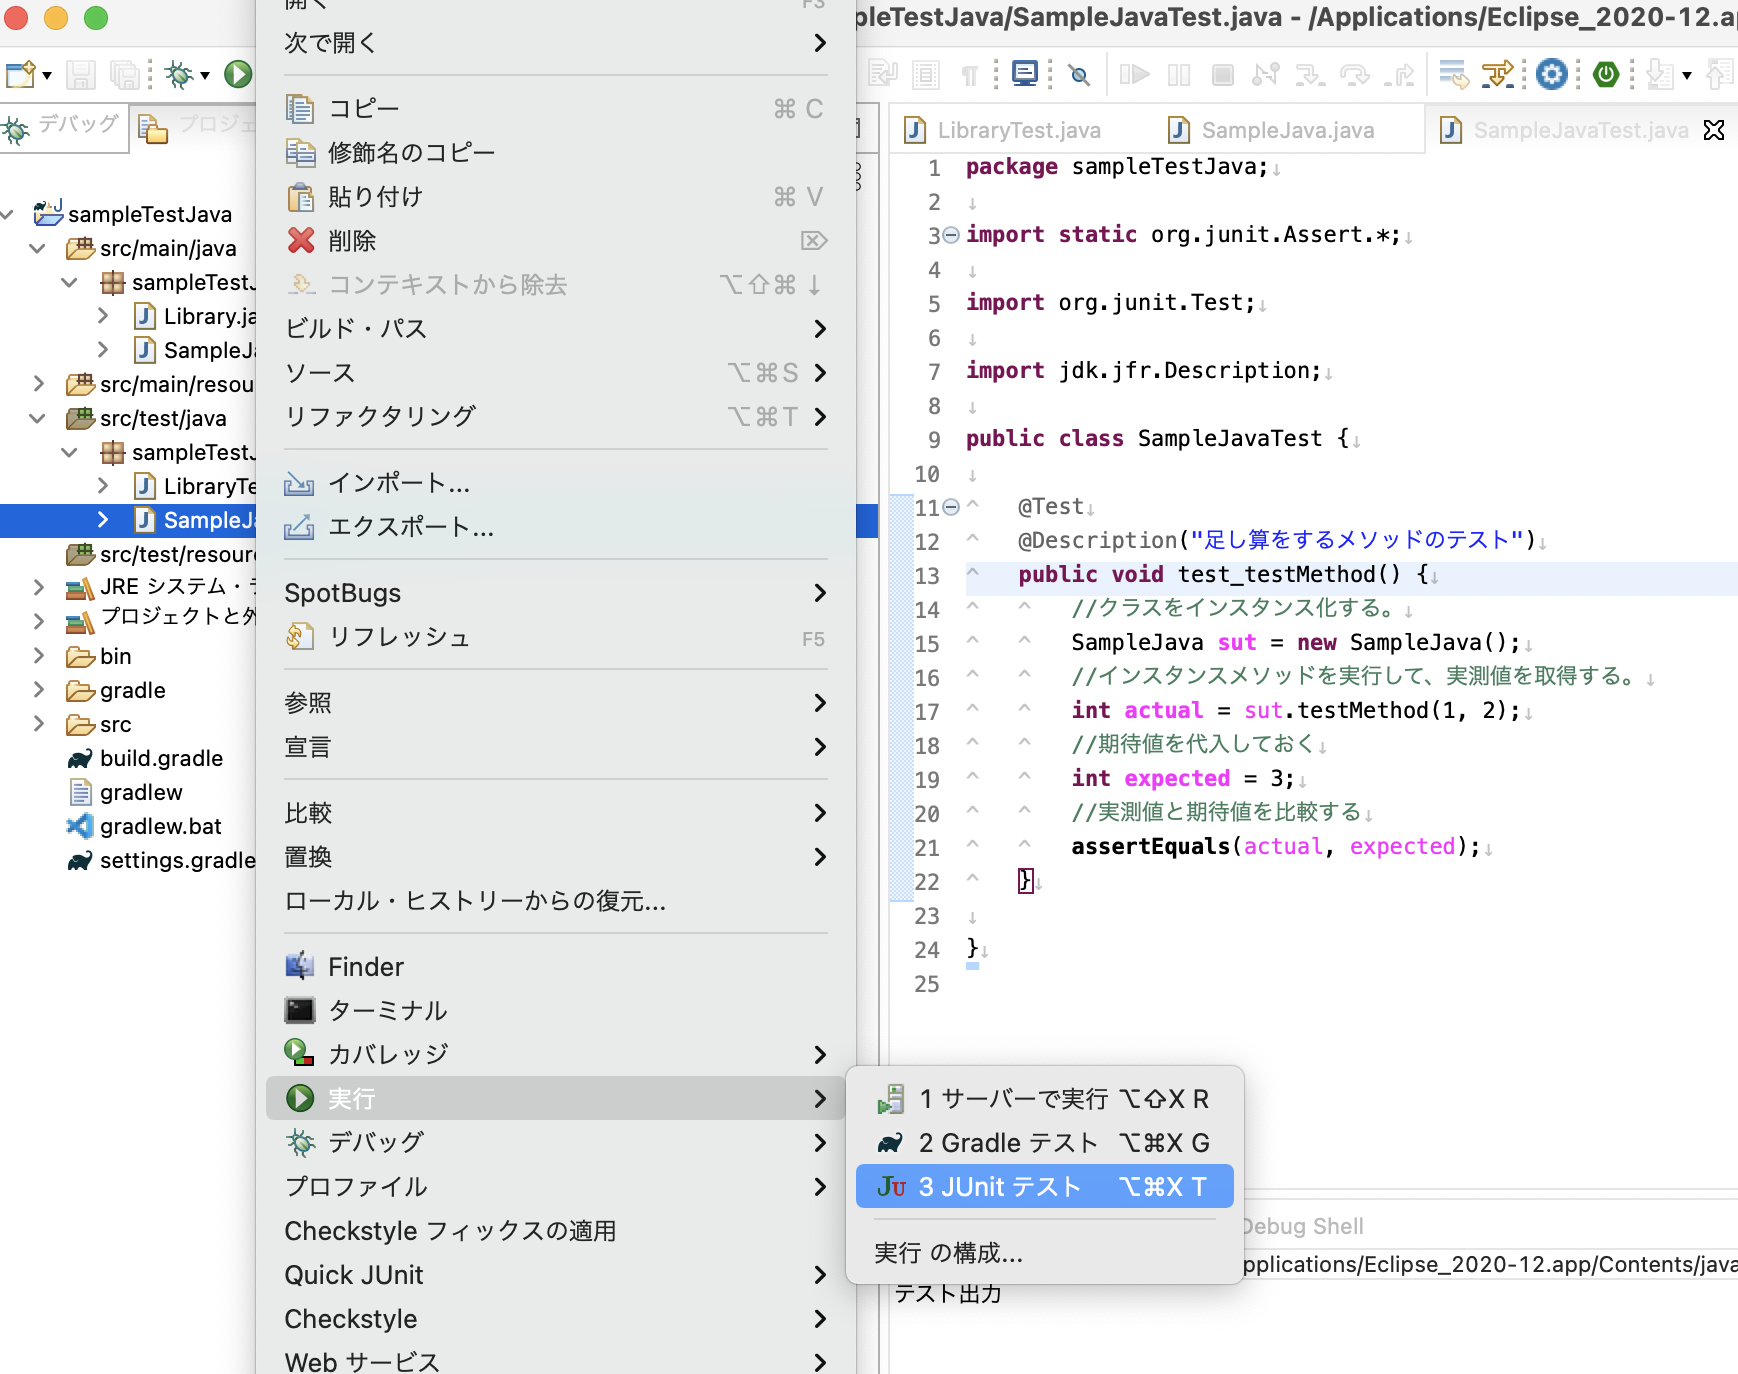
Task: Click the Step Over icon
Action: (1354, 74)
